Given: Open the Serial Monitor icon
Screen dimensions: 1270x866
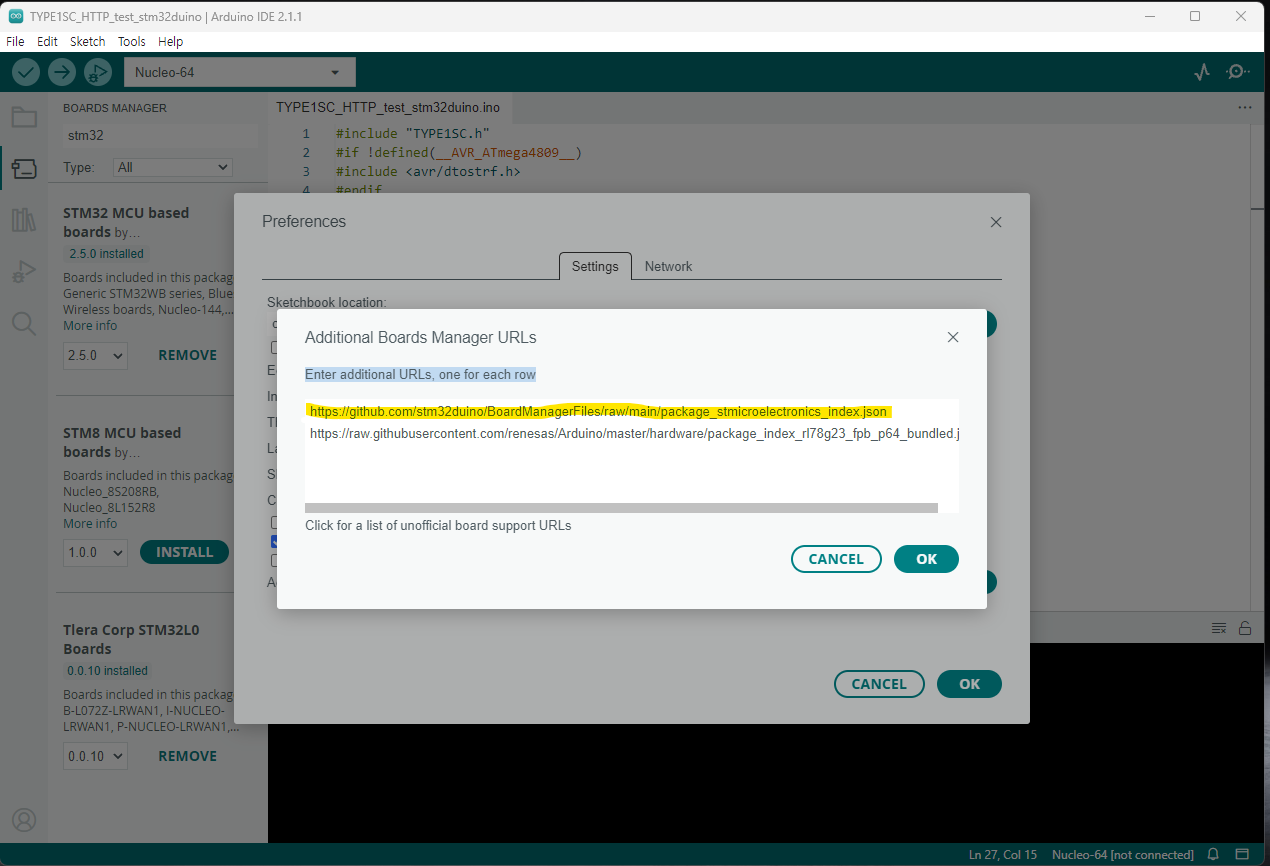Looking at the screenshot, I should pos(1238,72).
